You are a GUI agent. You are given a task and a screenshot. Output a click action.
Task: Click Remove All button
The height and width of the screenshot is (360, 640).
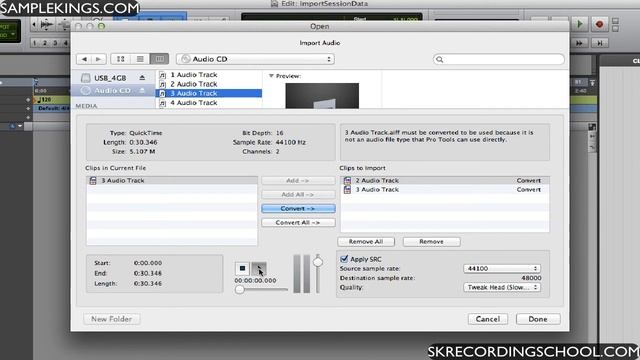pyautogui.click(x=366, y=242)
